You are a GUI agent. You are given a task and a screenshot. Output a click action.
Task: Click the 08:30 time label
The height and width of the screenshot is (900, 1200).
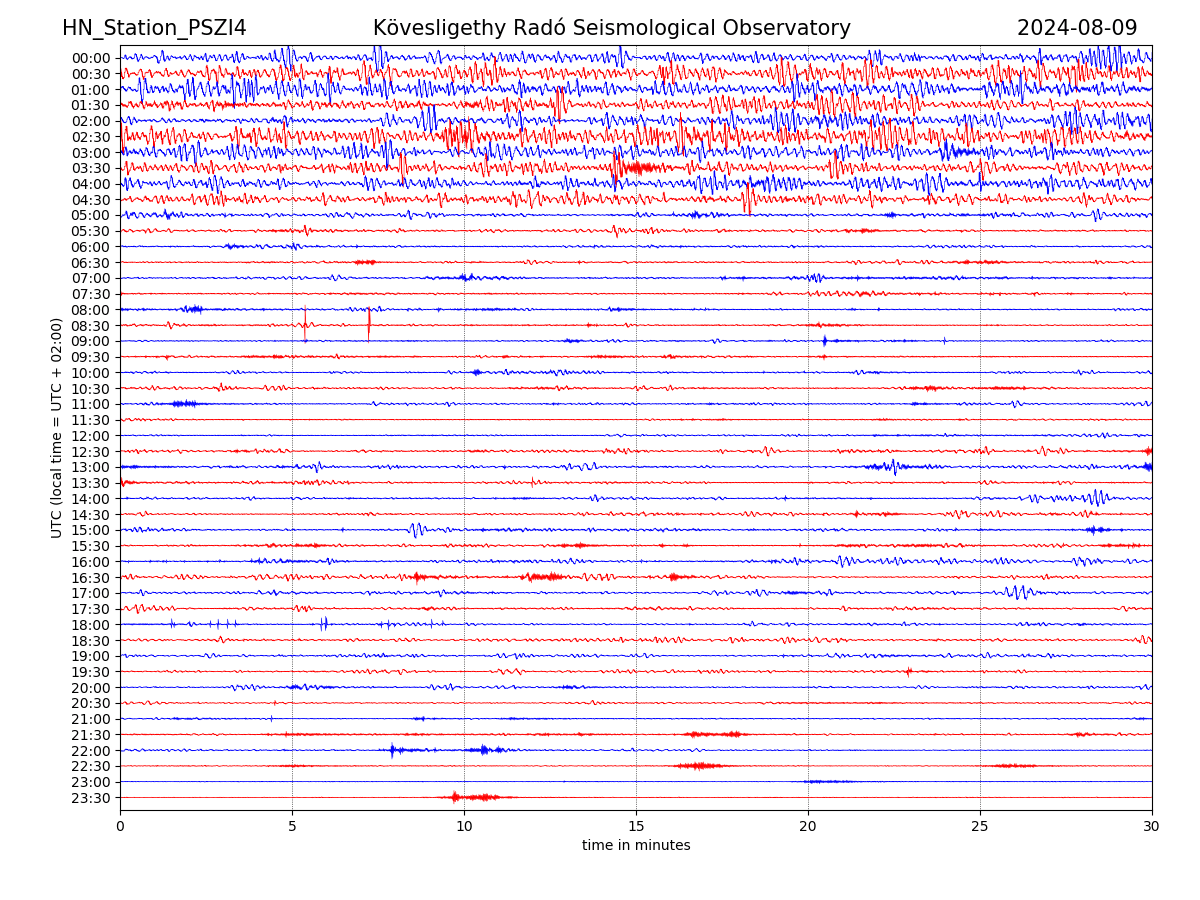[x=91, y=326]
